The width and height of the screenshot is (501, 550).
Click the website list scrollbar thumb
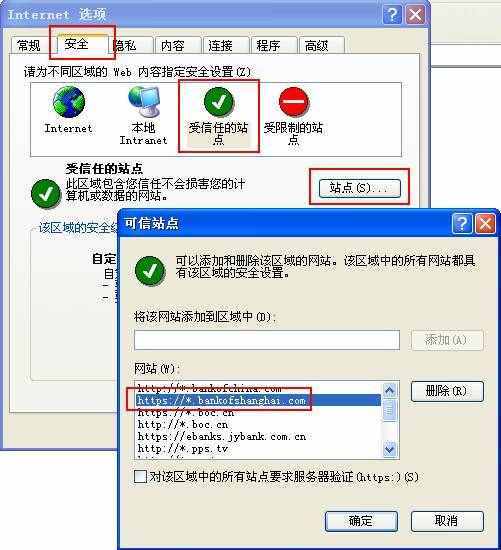tap(389, 409)
